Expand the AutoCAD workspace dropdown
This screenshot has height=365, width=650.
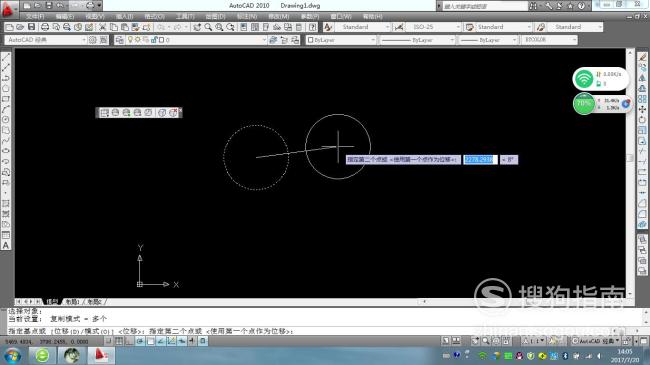pyautogui.click(x=46, y=40)
